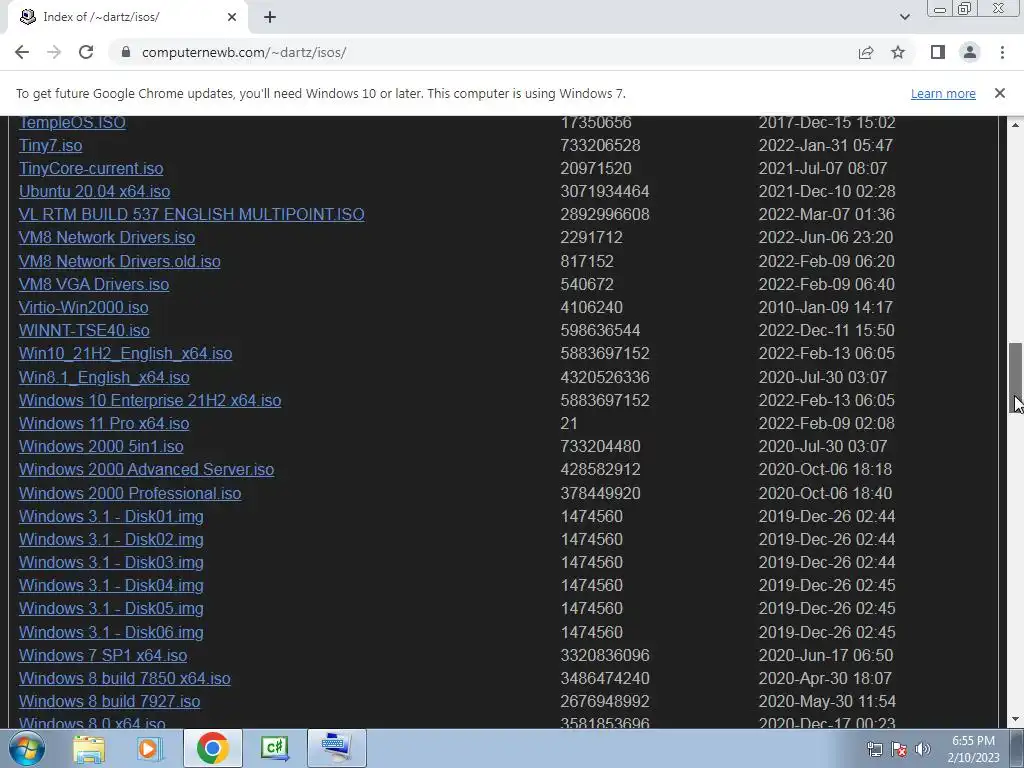Go back to the previous page
Viewport: 1024px width, 768px height.
click(22, 52)
